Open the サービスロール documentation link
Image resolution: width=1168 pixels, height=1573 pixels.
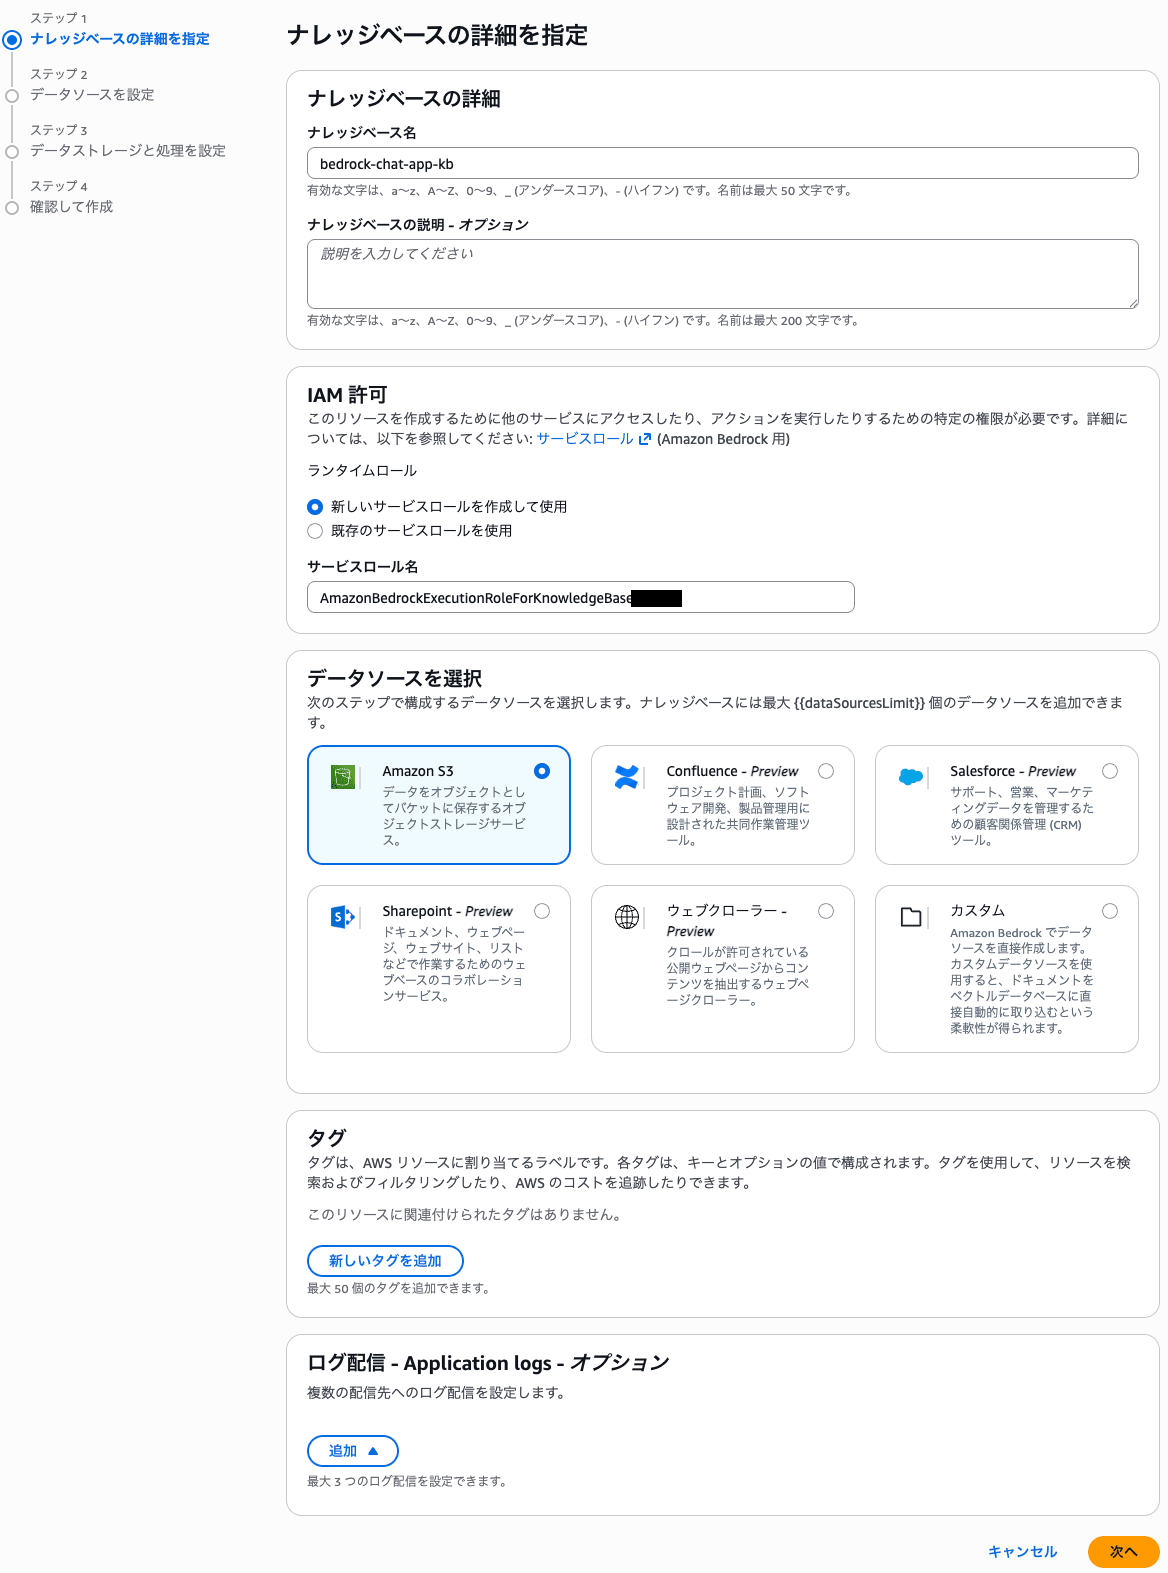coord(585,439)
